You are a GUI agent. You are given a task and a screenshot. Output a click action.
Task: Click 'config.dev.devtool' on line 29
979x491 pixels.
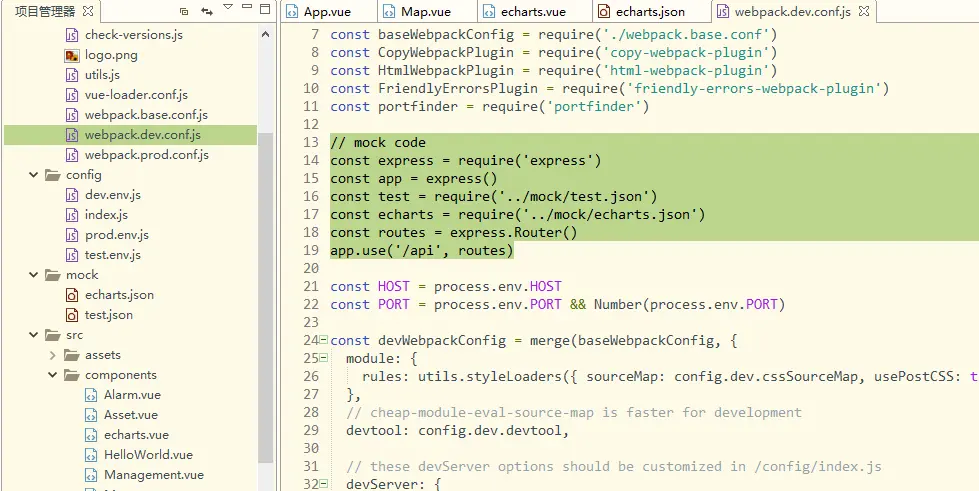tap(490, 430)
